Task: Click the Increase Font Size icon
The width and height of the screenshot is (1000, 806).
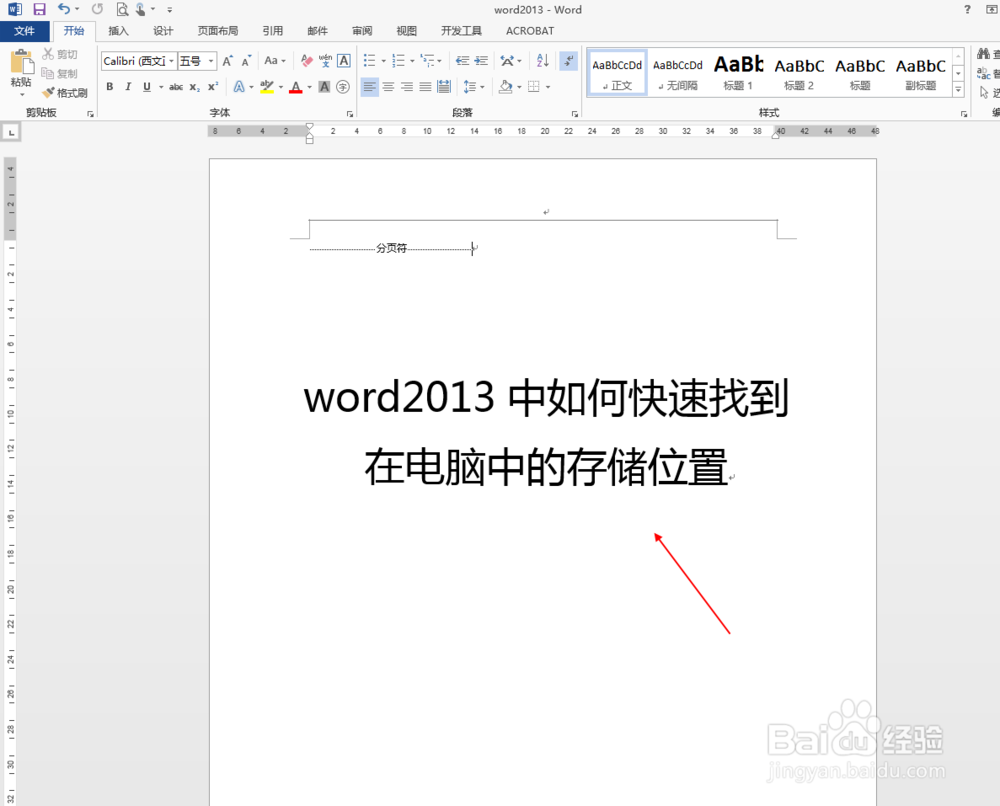Action: tap(227, 60)
